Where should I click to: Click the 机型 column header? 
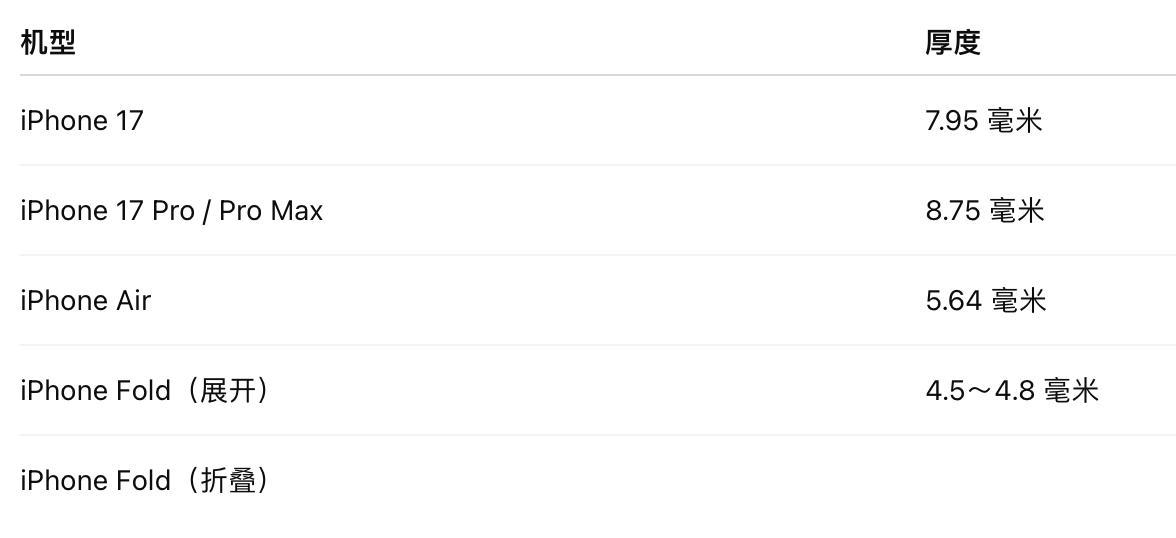point(47,42)
